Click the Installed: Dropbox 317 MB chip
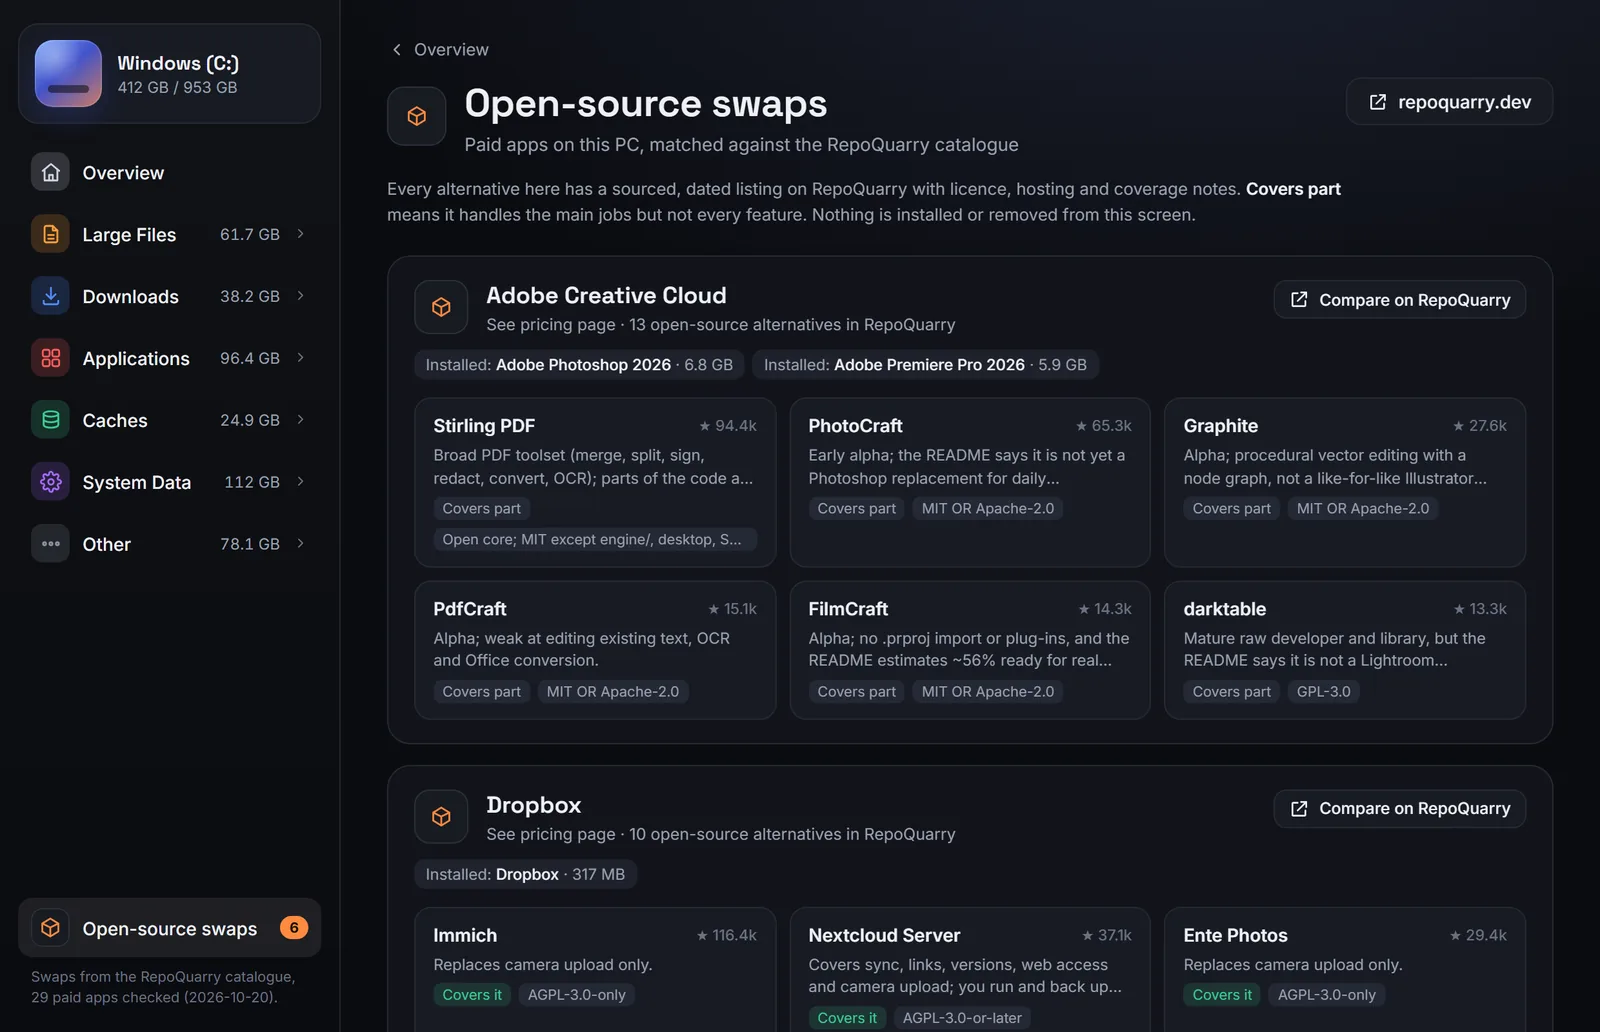The height and width of the screenshot is (1032, 1600). (x=525, y=874)
